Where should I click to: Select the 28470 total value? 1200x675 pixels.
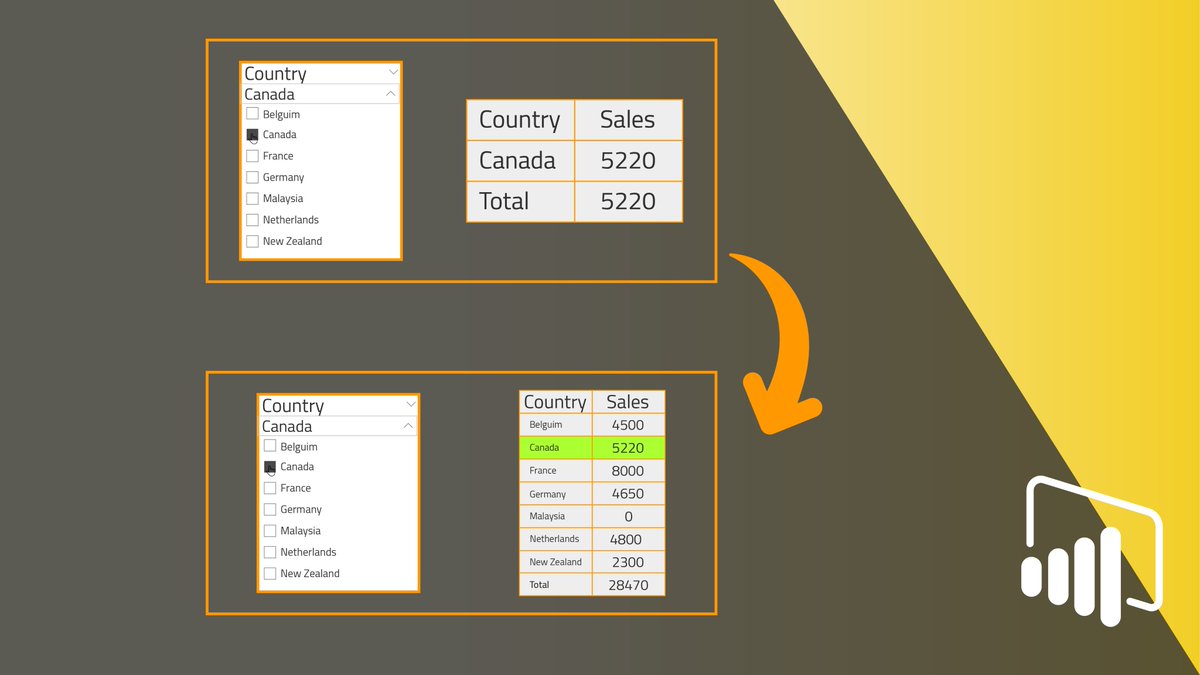pos(628,584)
